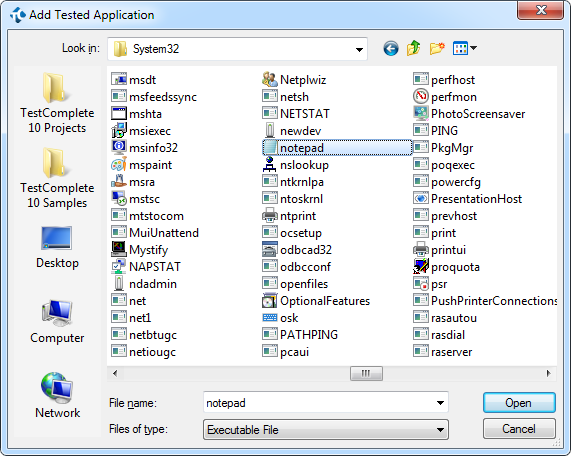The height and width of the screenshot is (456, 571).
Task: Select the file named netsh
Action: coord(286,97)
